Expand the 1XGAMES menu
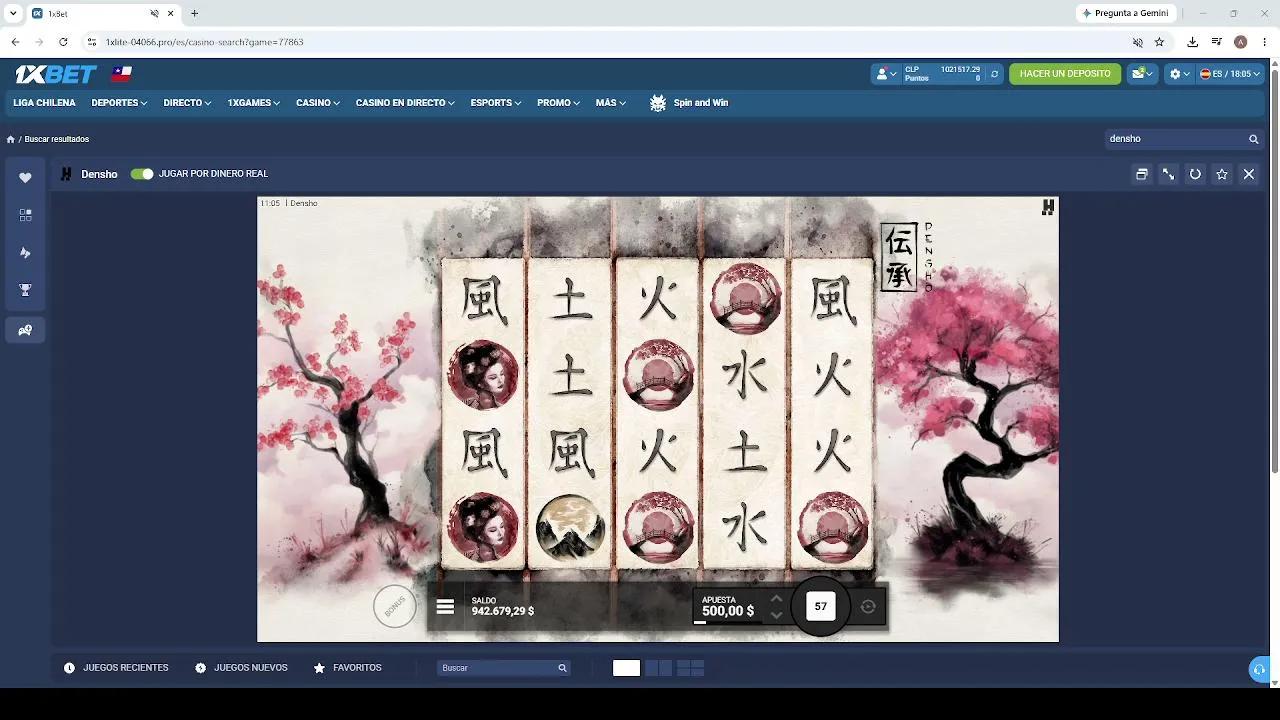 (x=253, y=103)
